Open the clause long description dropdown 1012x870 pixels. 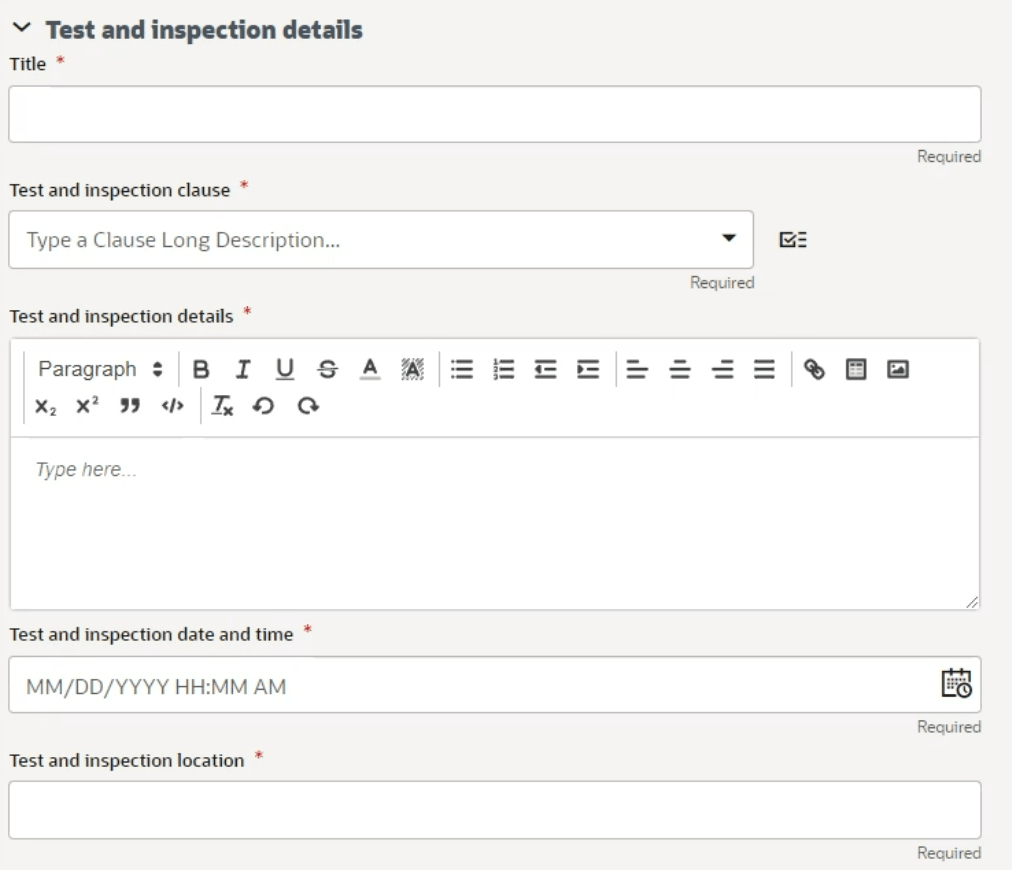[729, 239]
